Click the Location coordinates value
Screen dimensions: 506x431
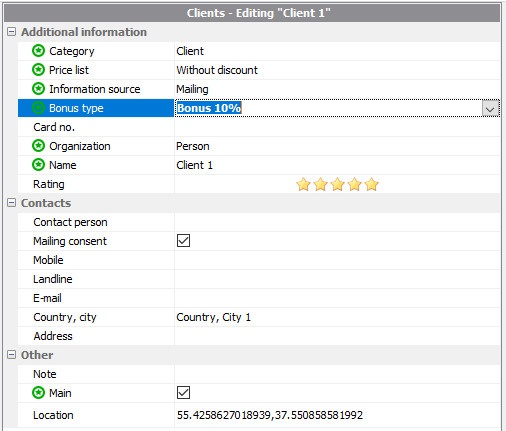point(270,415)
